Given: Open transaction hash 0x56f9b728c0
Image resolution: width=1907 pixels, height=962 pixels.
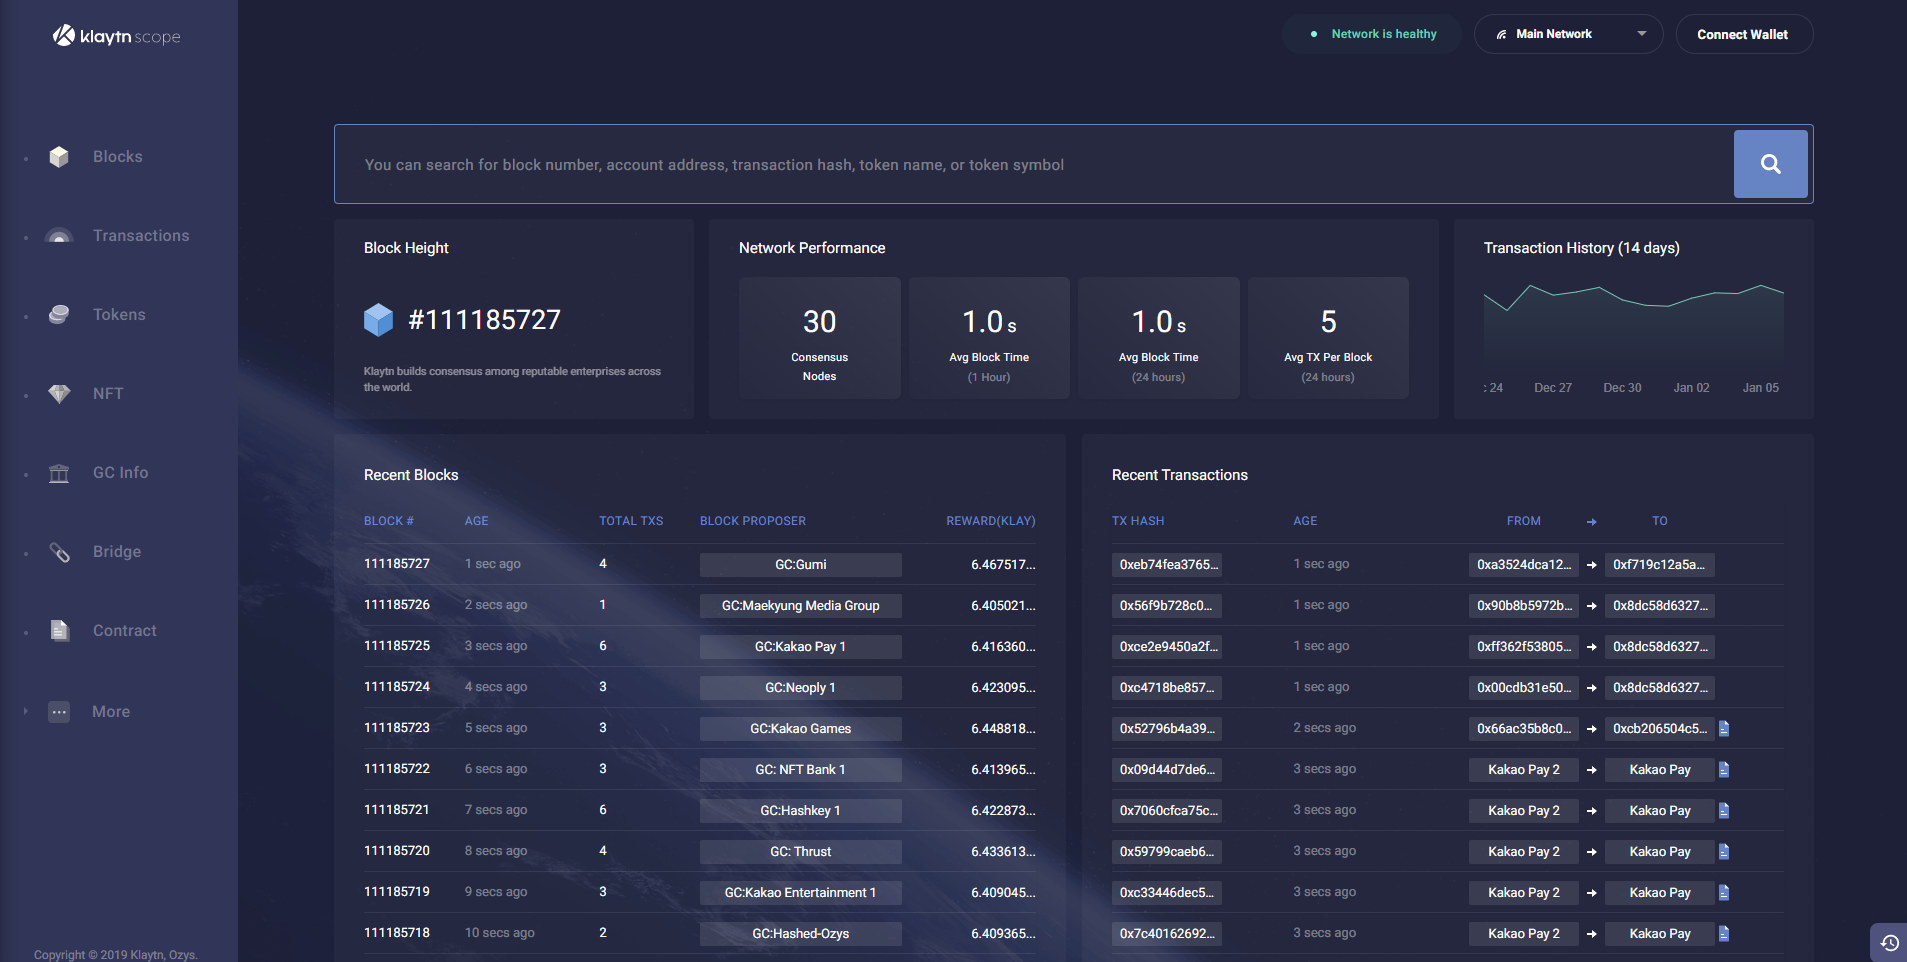Looking at the screenshot, I should tap(1167, 606).
